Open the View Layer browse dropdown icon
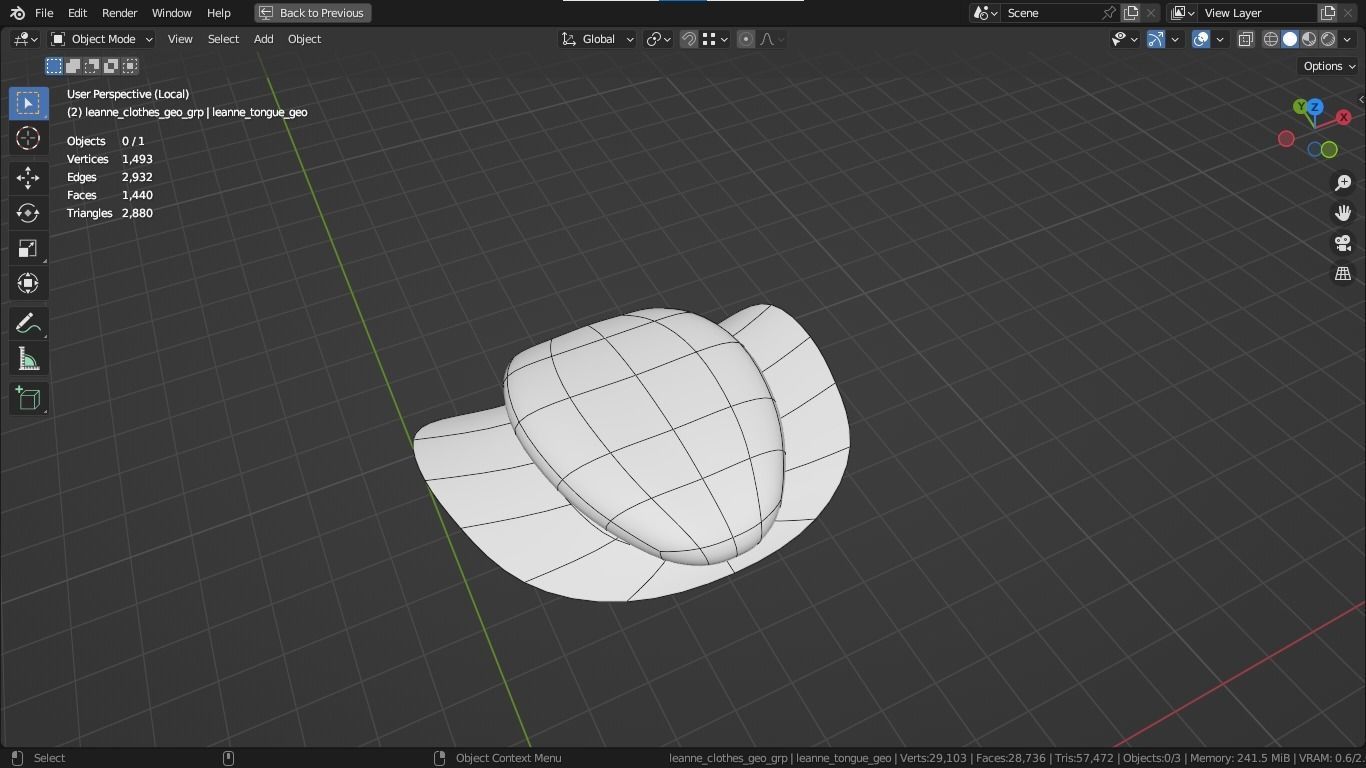Viewport: 1366px width, 768px height. pyautogui.click(x=1182, y=13)
